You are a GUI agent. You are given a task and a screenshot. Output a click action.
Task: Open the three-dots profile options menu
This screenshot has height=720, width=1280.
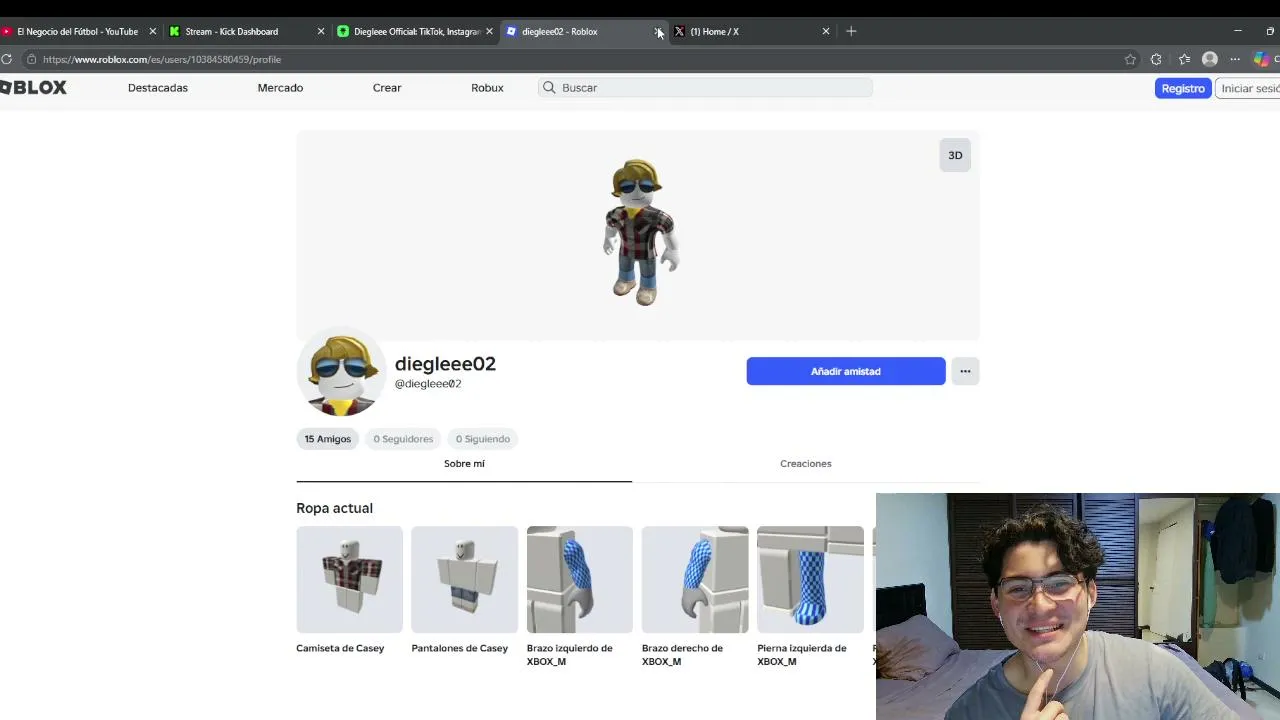965,371
